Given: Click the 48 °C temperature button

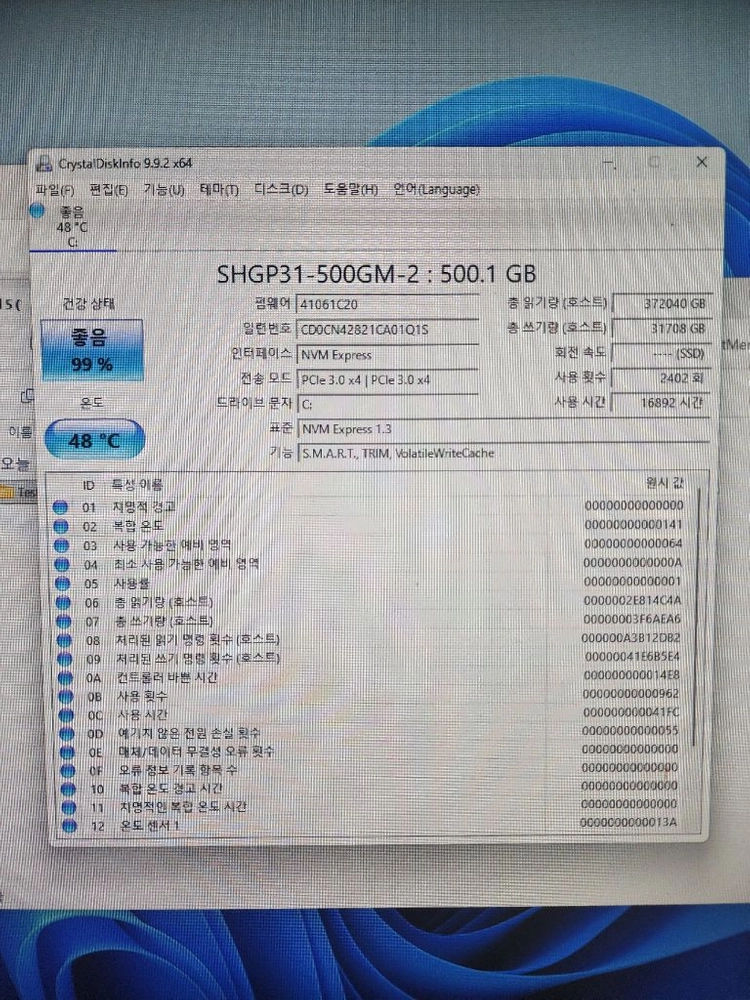Looking at the screenshot, I should coord(94,439).
